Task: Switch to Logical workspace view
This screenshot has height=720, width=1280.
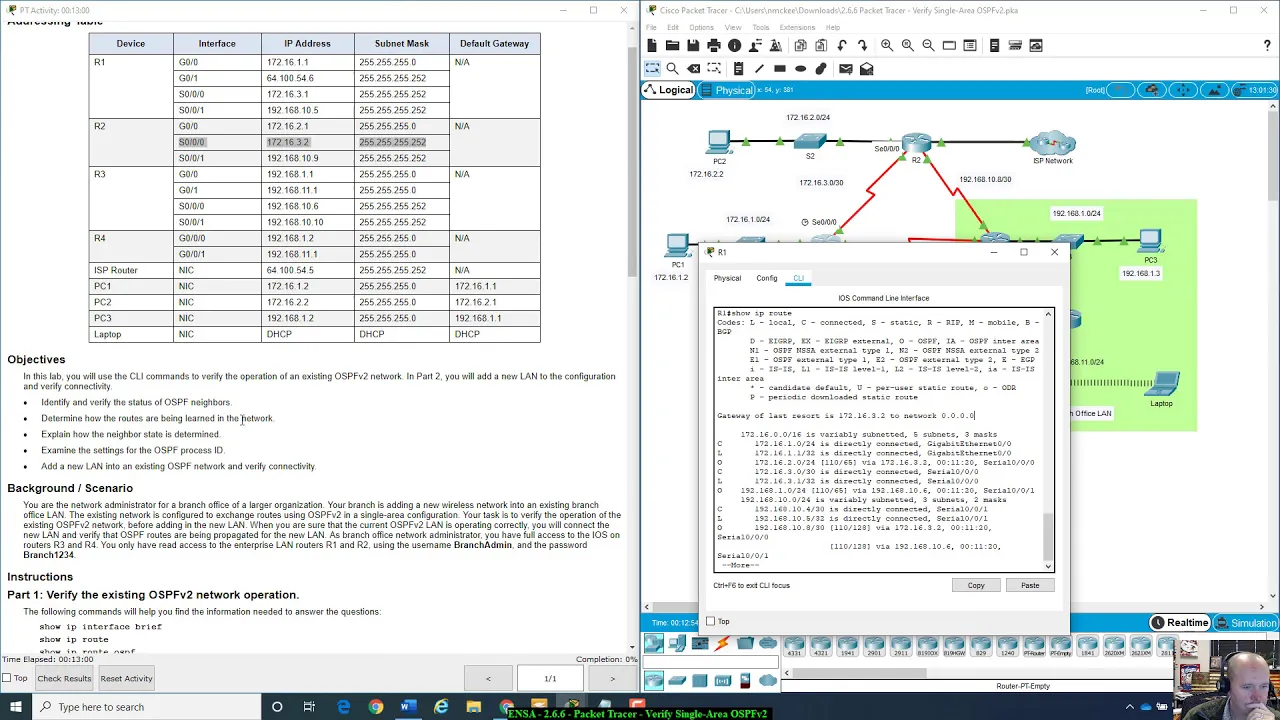Action: pos(669,90)
